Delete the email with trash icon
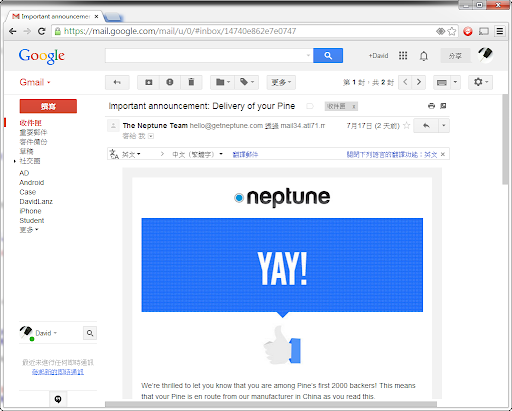This screenshot has width=512, height=411. pyautogui.click(x=191, y=82)
